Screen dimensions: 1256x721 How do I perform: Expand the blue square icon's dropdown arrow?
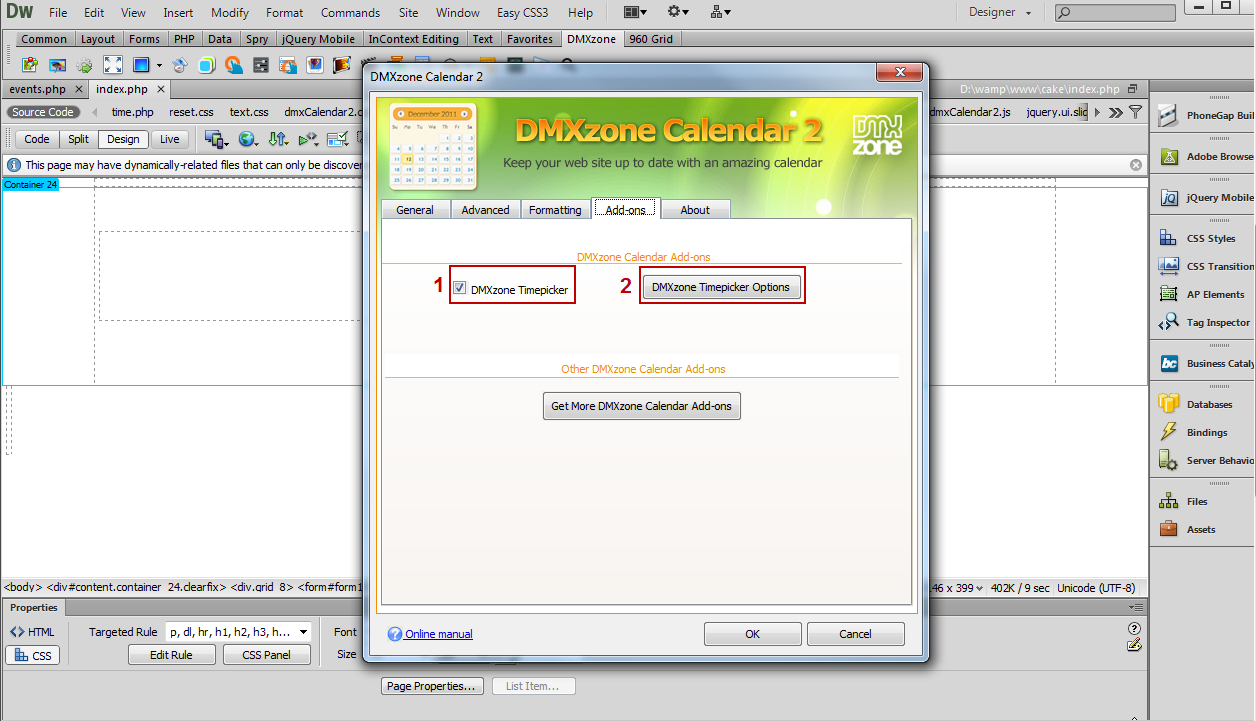[x=159, y=66]
